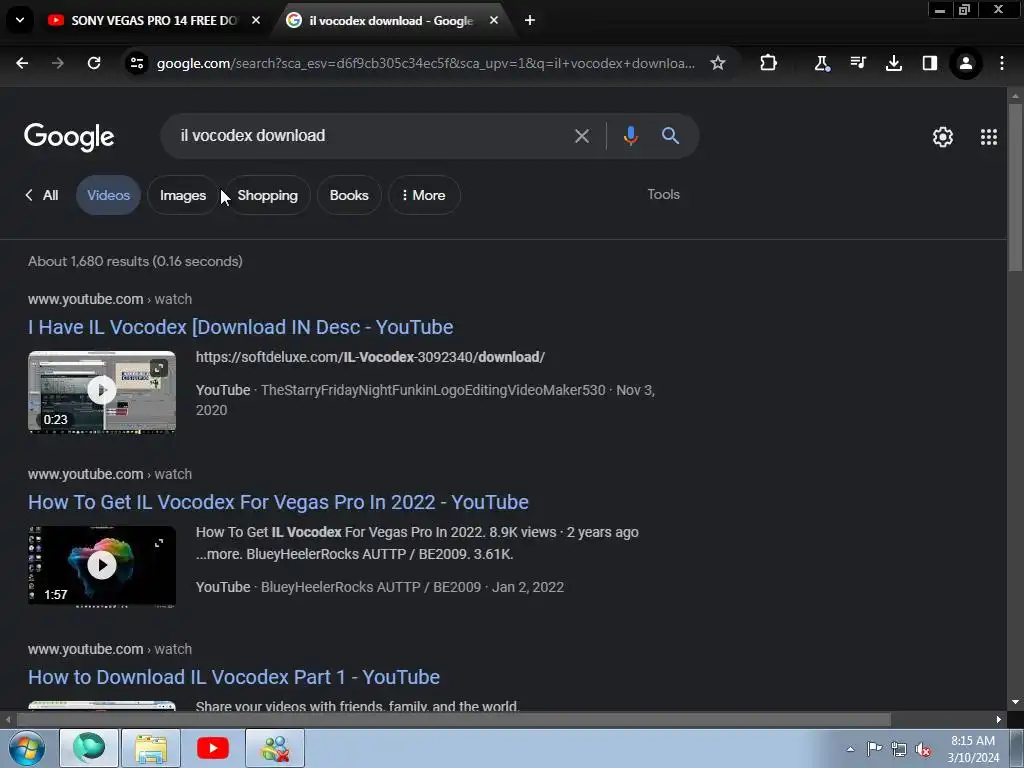Open the search Tools options
1024x768 pixels.
pyautogui.click(x=664, y=194)
